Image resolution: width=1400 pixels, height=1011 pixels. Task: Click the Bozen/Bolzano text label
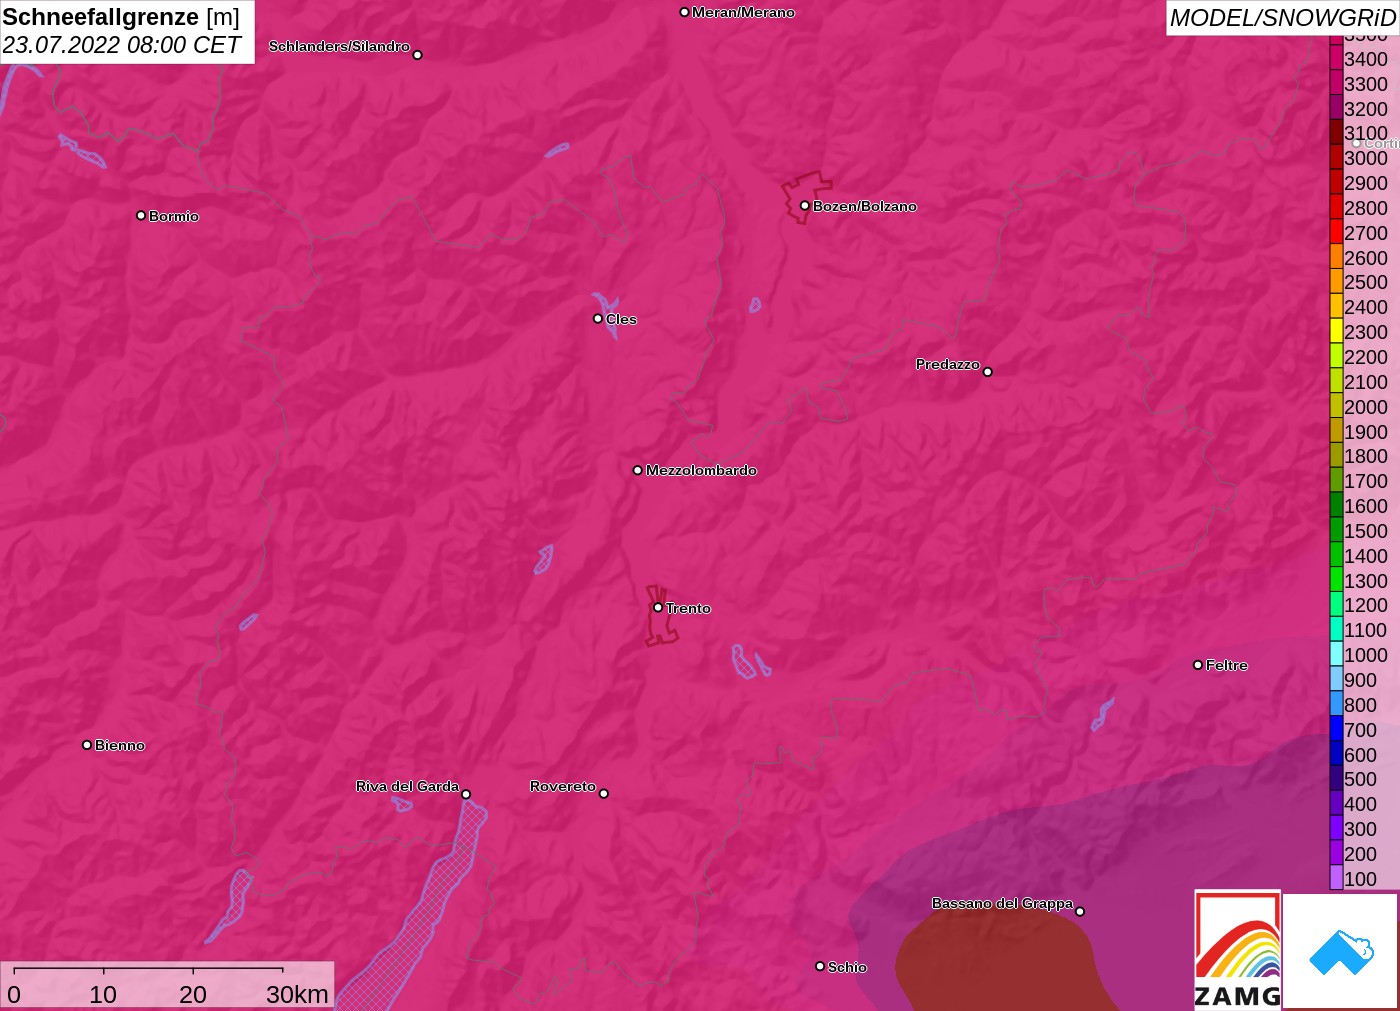pyautogui.click(x=865, y=206)
